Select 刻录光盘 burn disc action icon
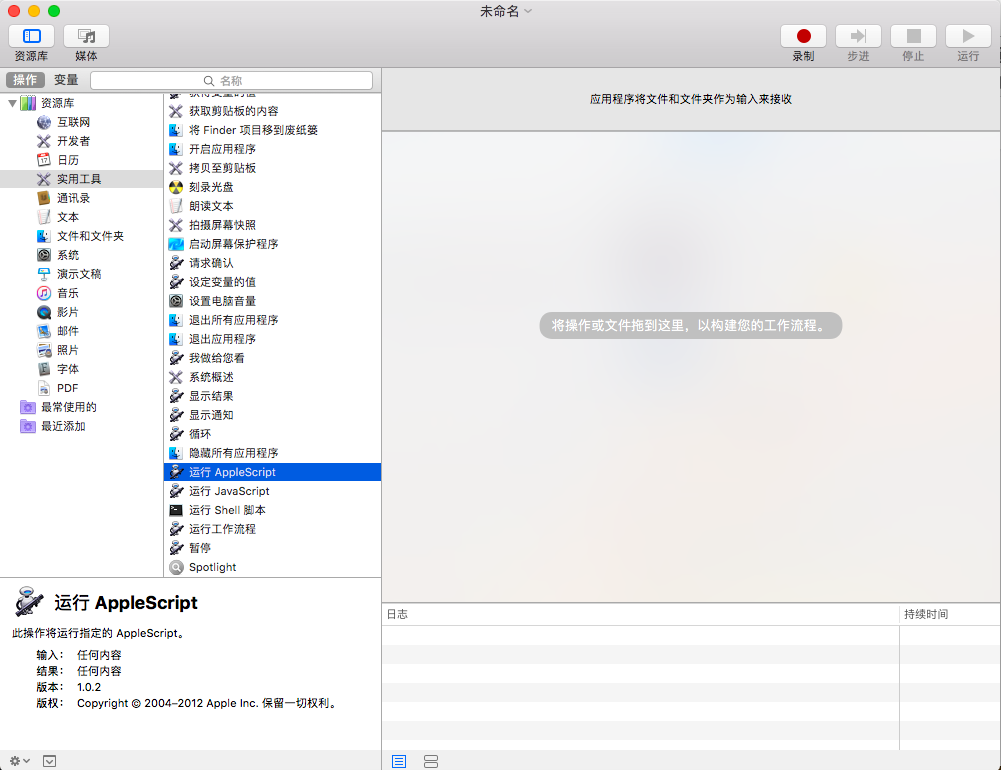 point(176,187)
